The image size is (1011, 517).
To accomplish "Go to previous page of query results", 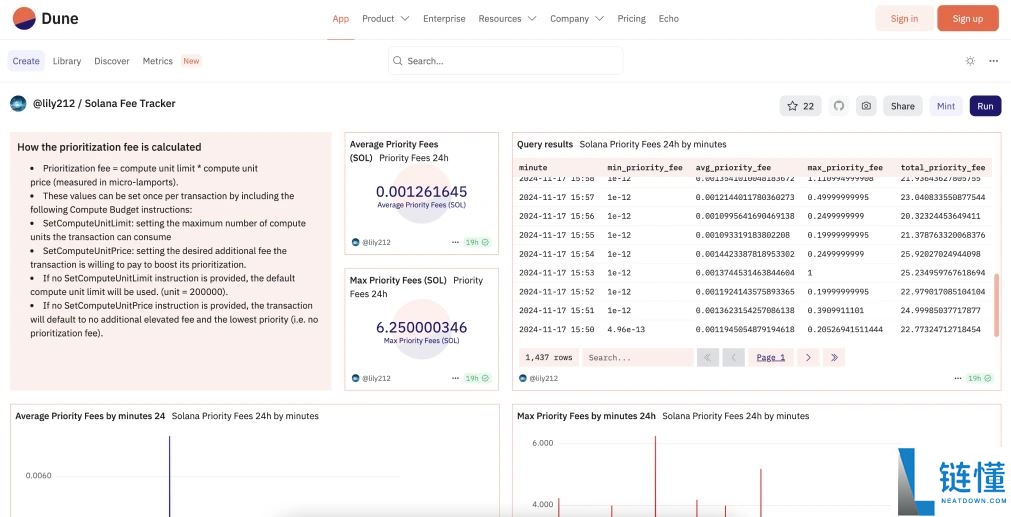I will tap(733, 357).
